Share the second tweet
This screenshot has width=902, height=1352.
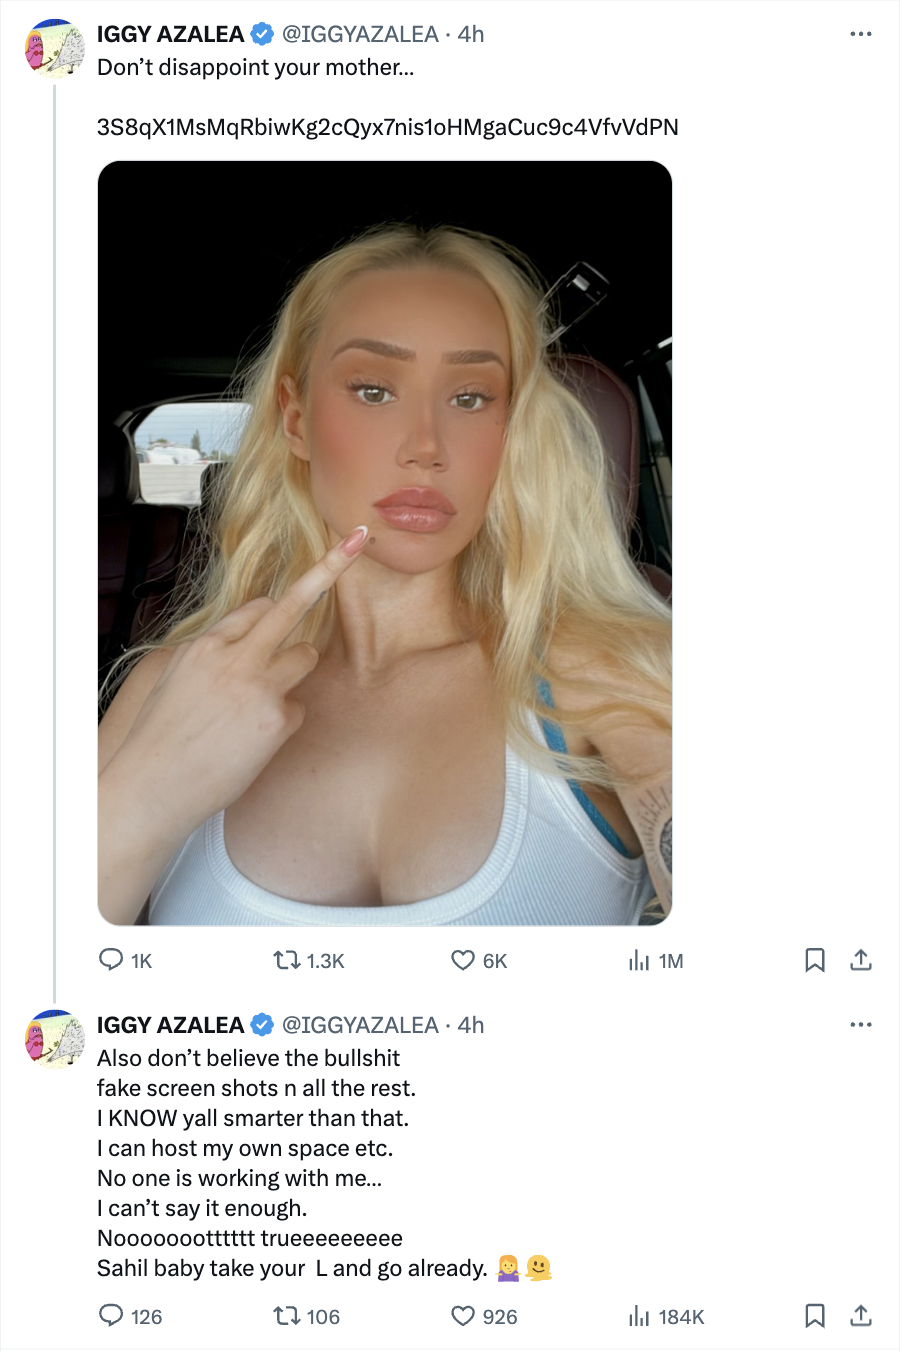[x=861, y=1316]
